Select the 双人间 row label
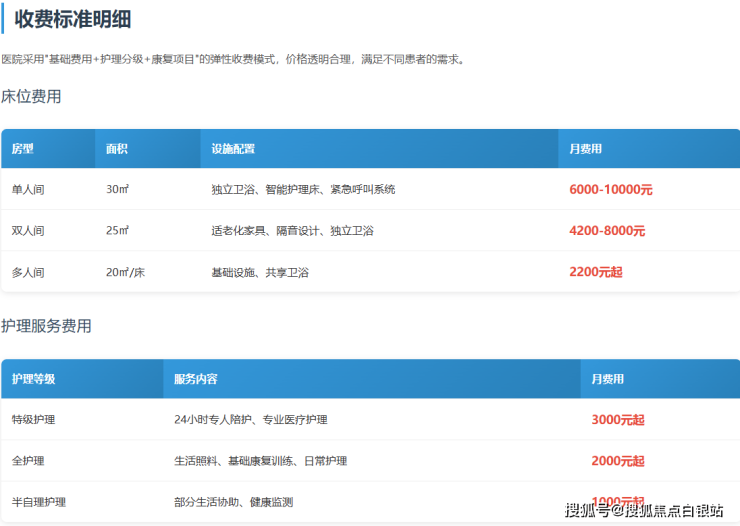This screenshot has height=526, width=740. tap(28, 231)
